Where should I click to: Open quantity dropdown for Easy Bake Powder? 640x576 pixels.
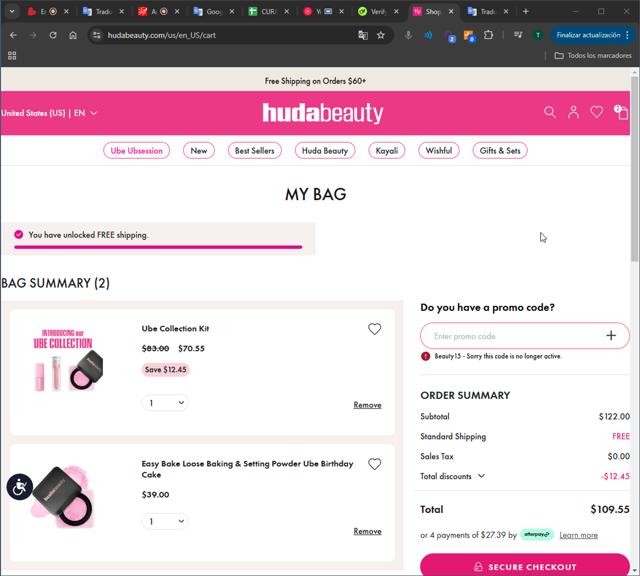pos(165,521)
